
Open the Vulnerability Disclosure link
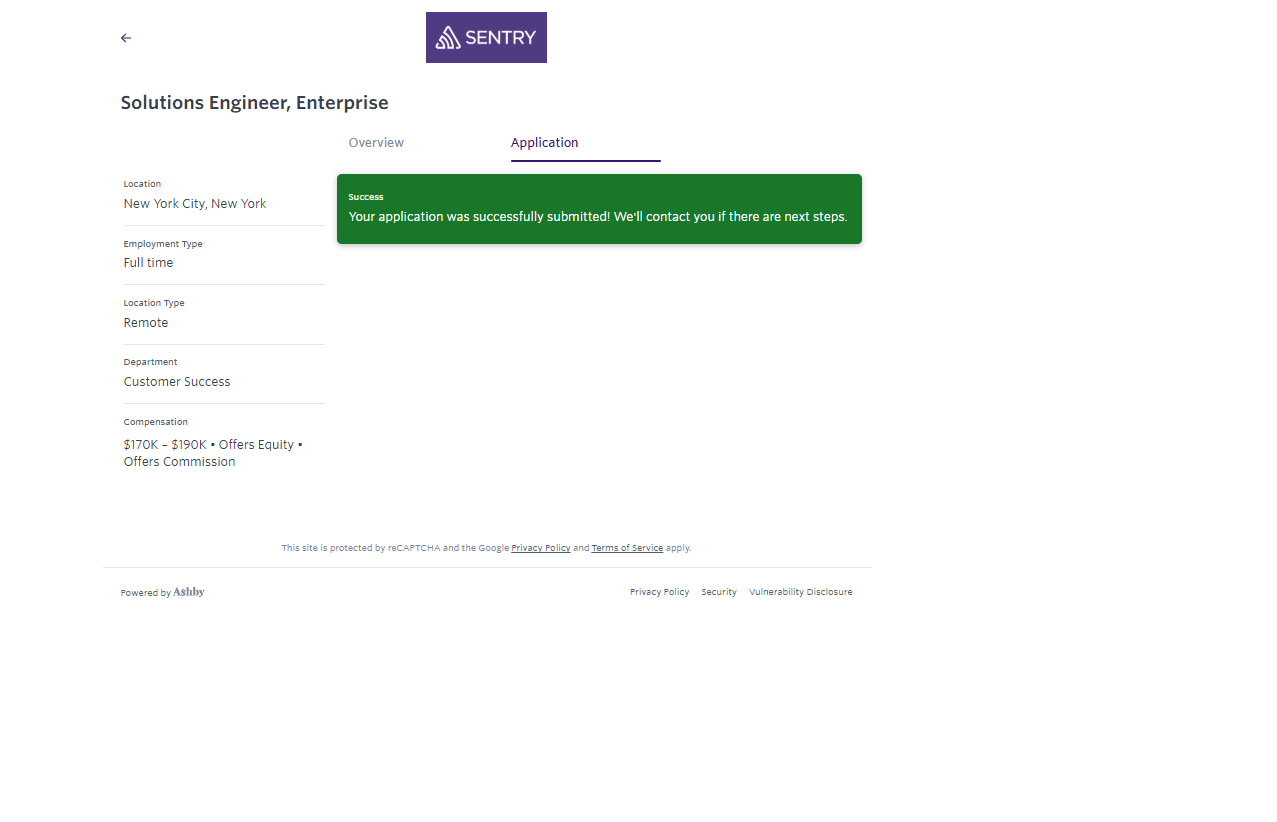(800, 592)
